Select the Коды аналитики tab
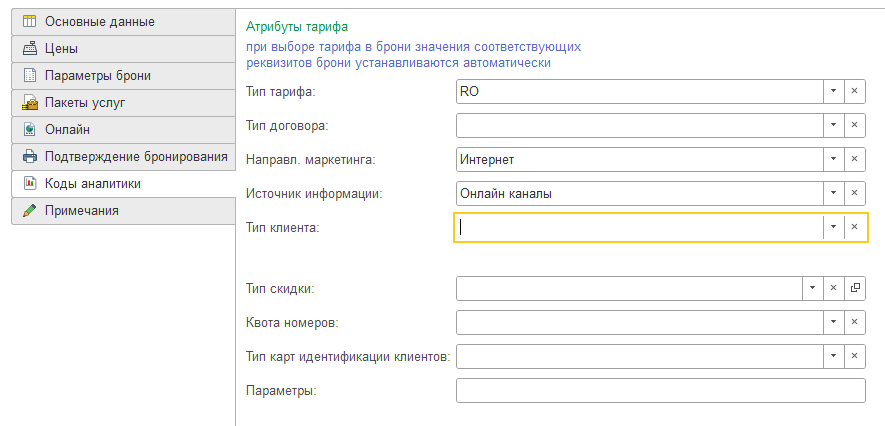Viewport: 885px width, 426px height. point(123,183)
